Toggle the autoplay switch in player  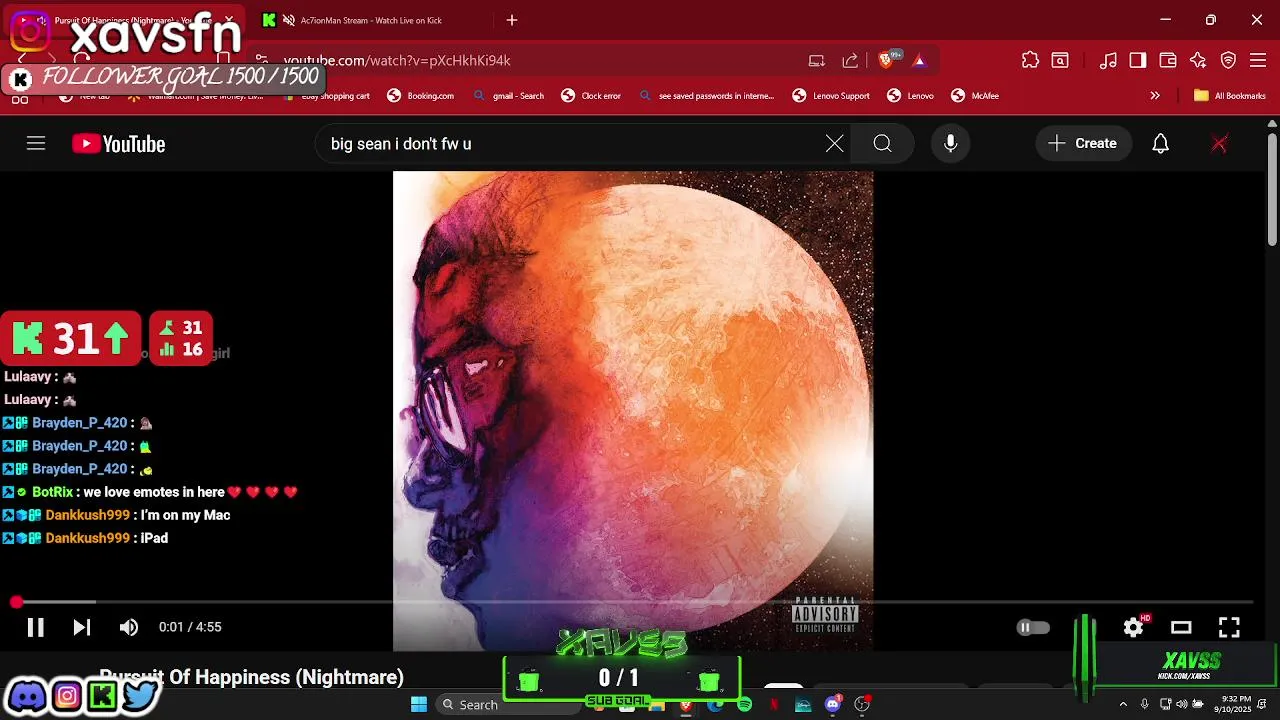(x=1033, y=627)
